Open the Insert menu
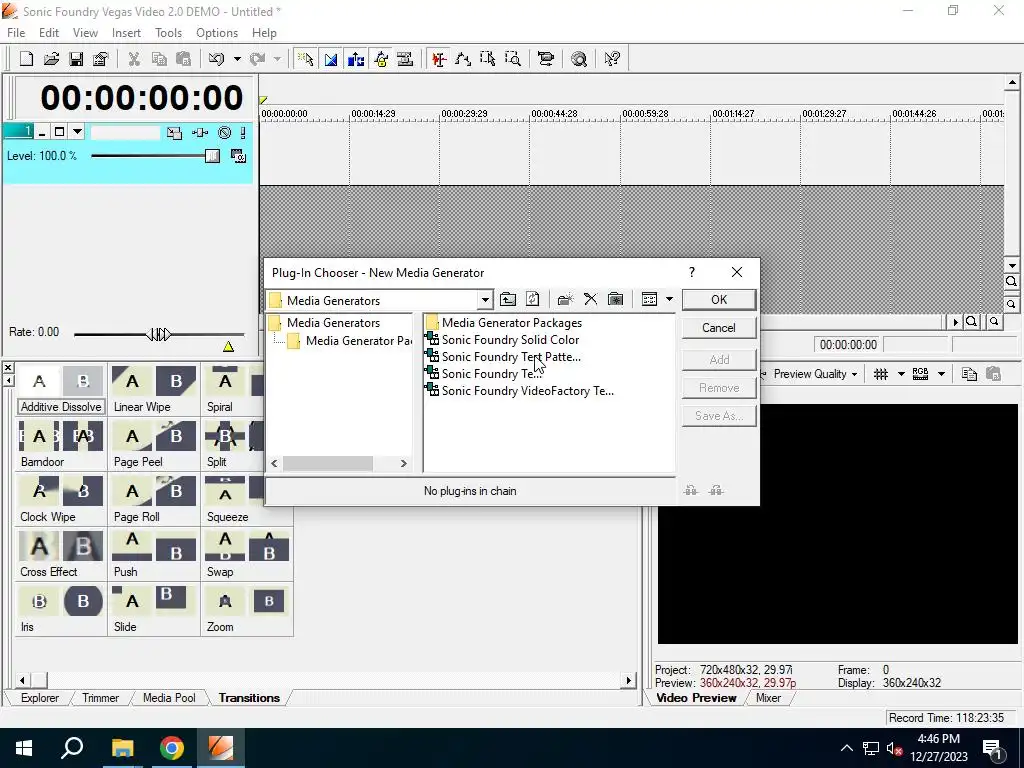Image resolution: width=1024 pixels, height=768 pixels. click(x=126, y=33)
